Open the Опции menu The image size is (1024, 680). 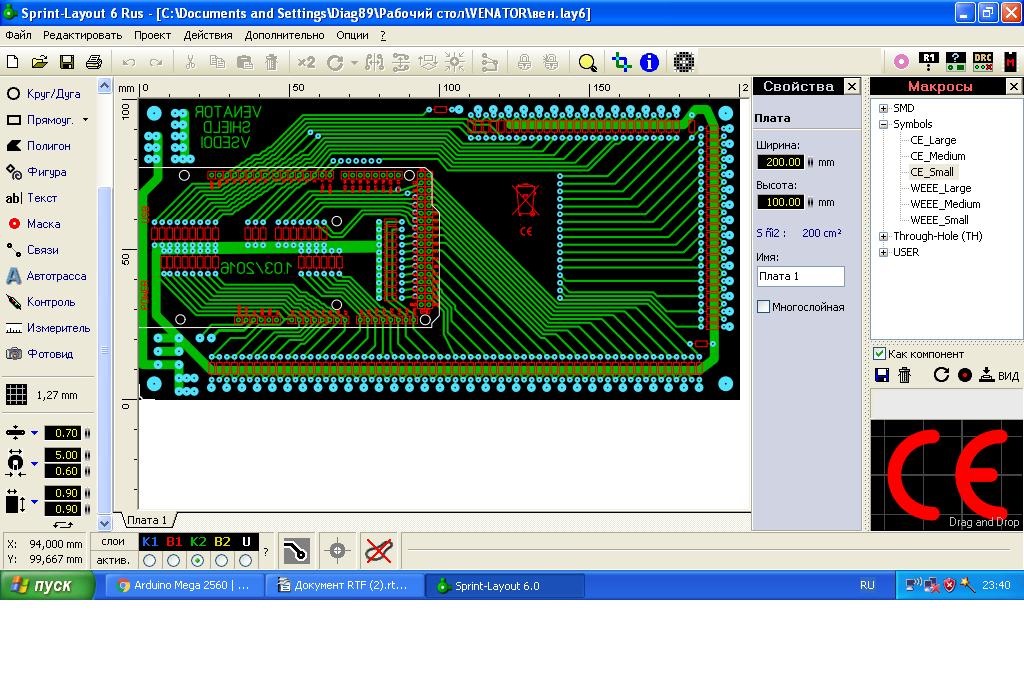(x=352, y=35)
